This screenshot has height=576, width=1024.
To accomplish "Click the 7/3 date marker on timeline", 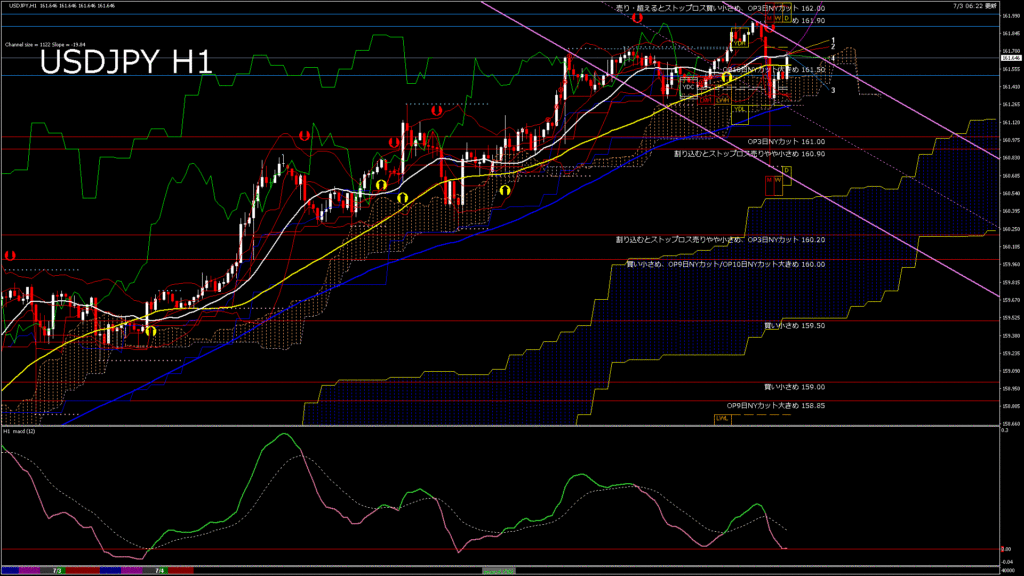I will 57,570.
